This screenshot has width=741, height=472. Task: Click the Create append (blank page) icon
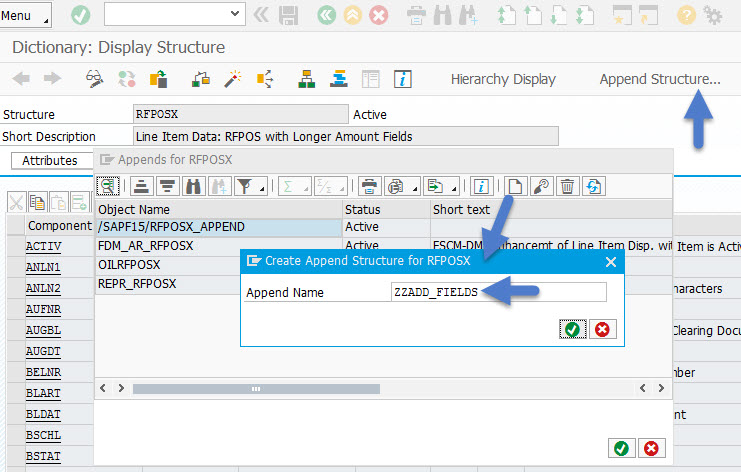pos(514,186)
